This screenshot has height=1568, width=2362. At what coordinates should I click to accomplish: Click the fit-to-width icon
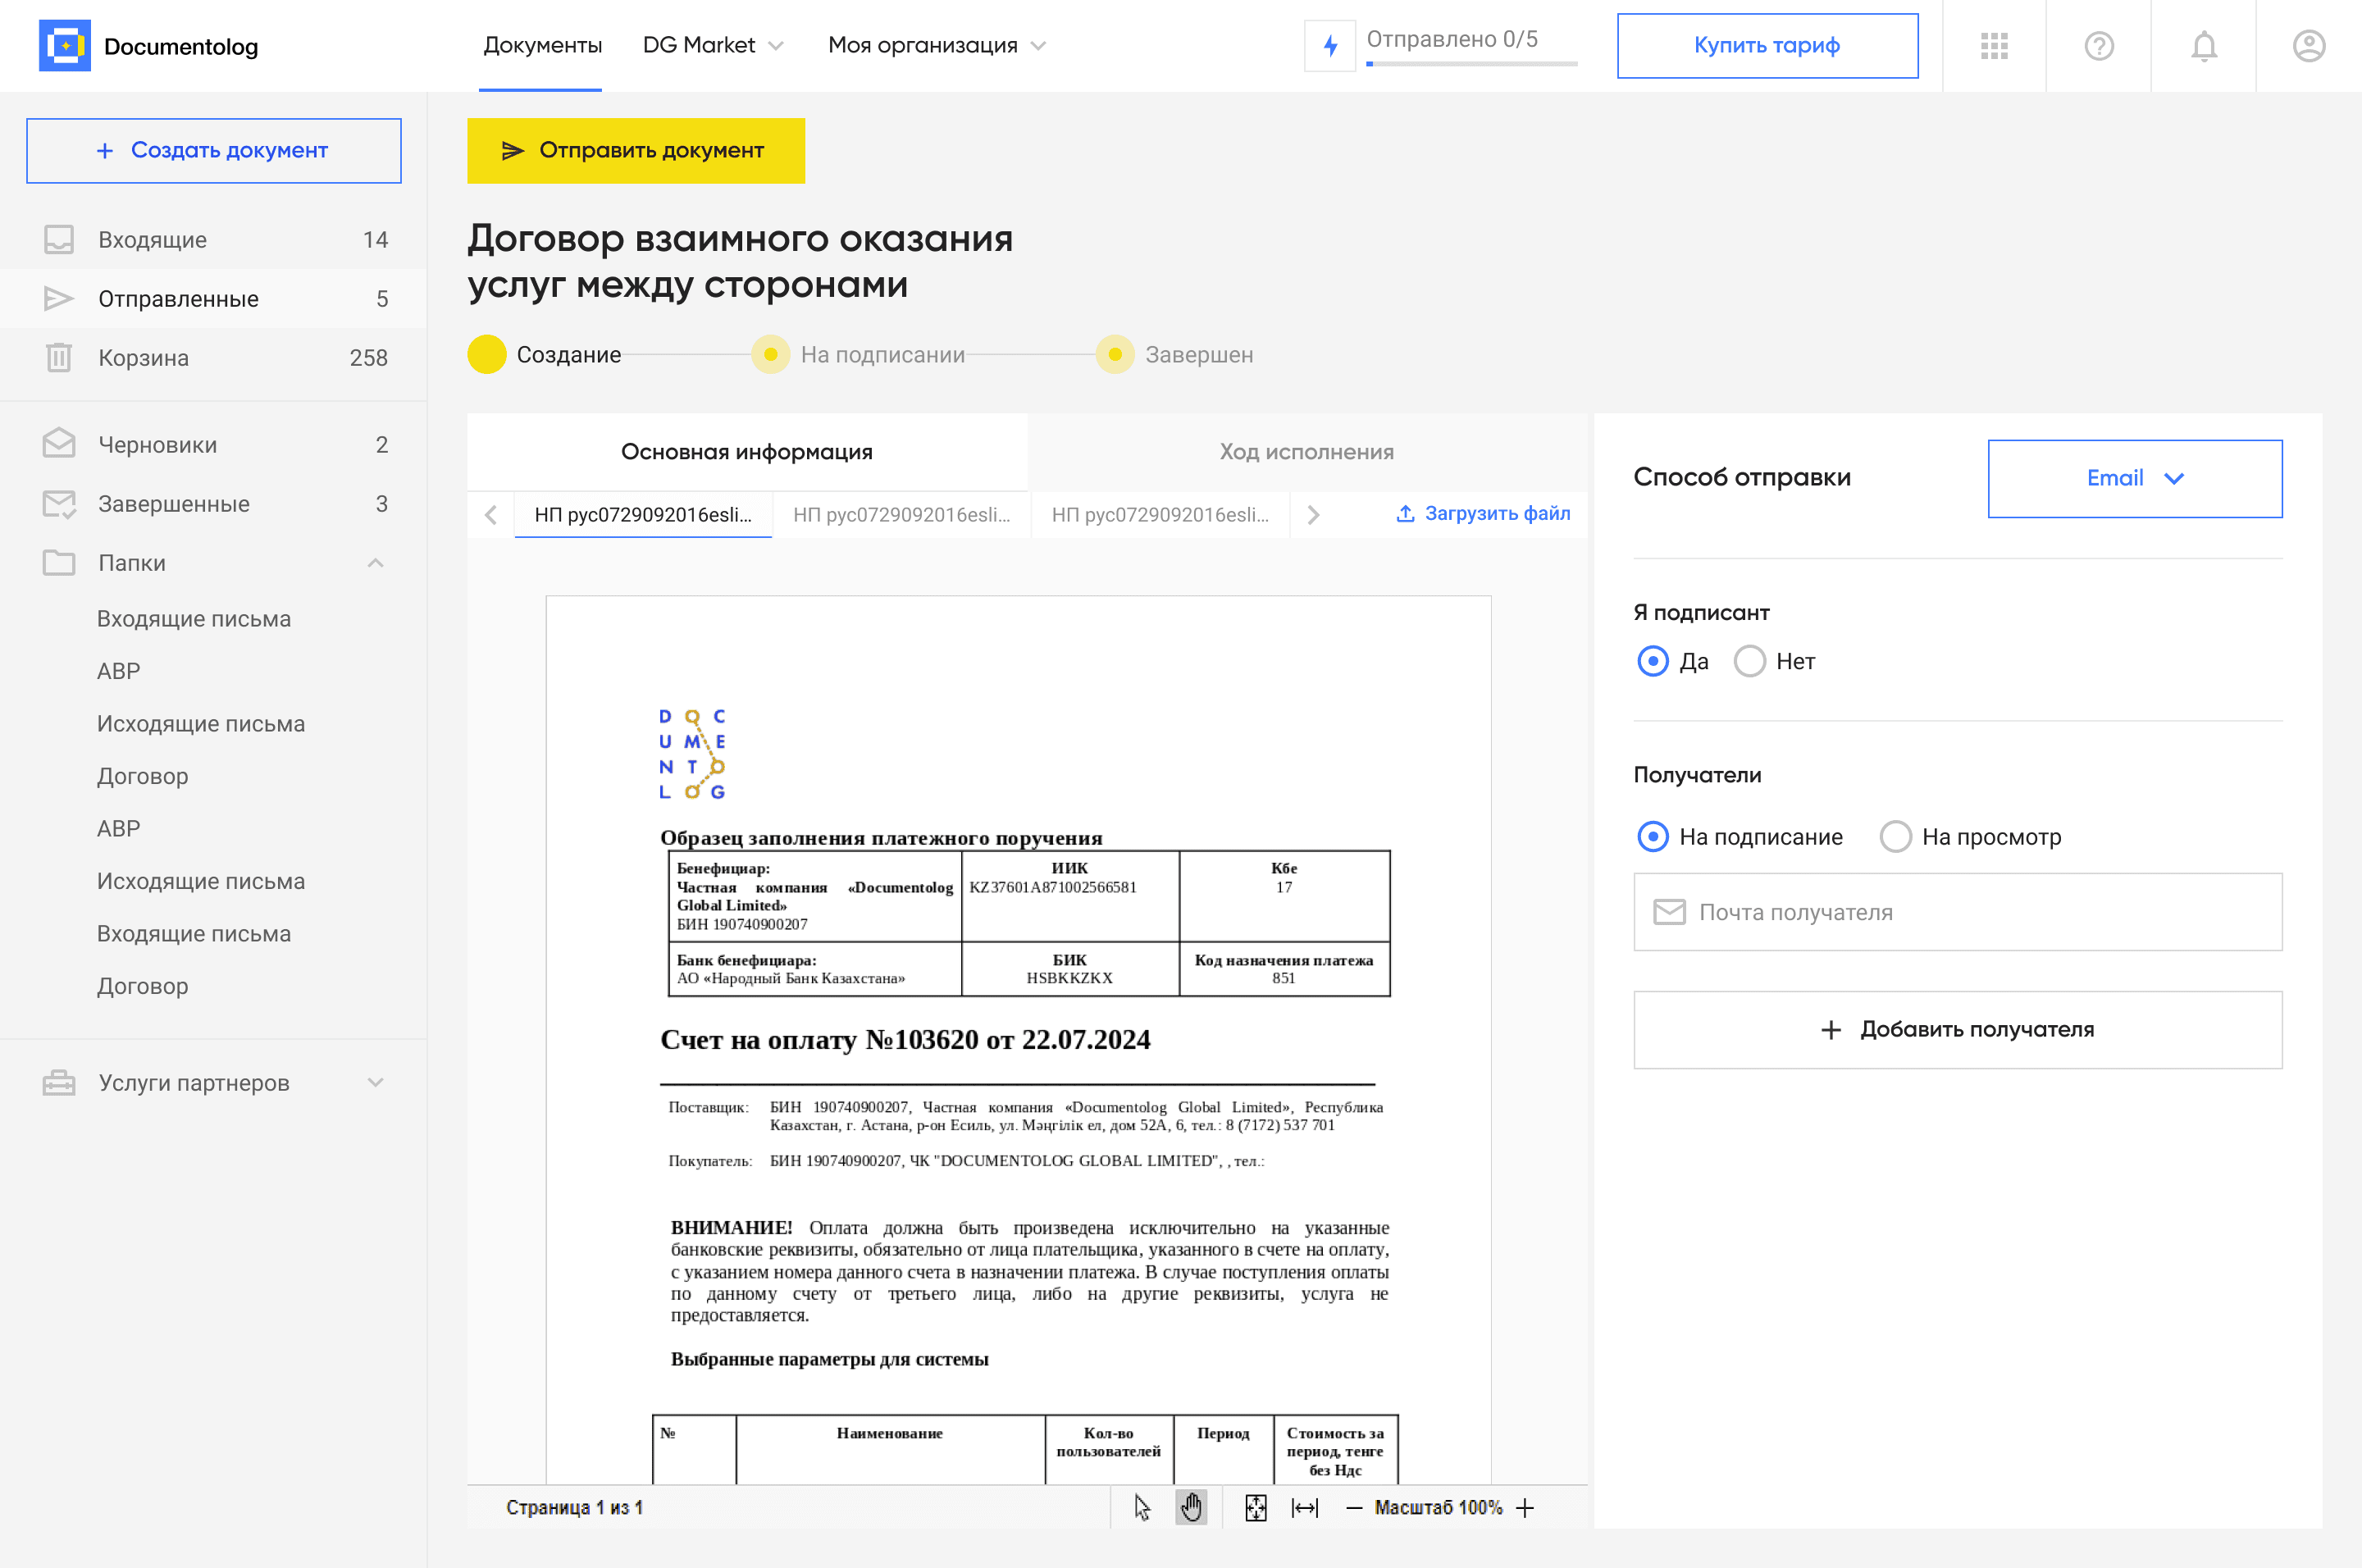point(1305,1507)
